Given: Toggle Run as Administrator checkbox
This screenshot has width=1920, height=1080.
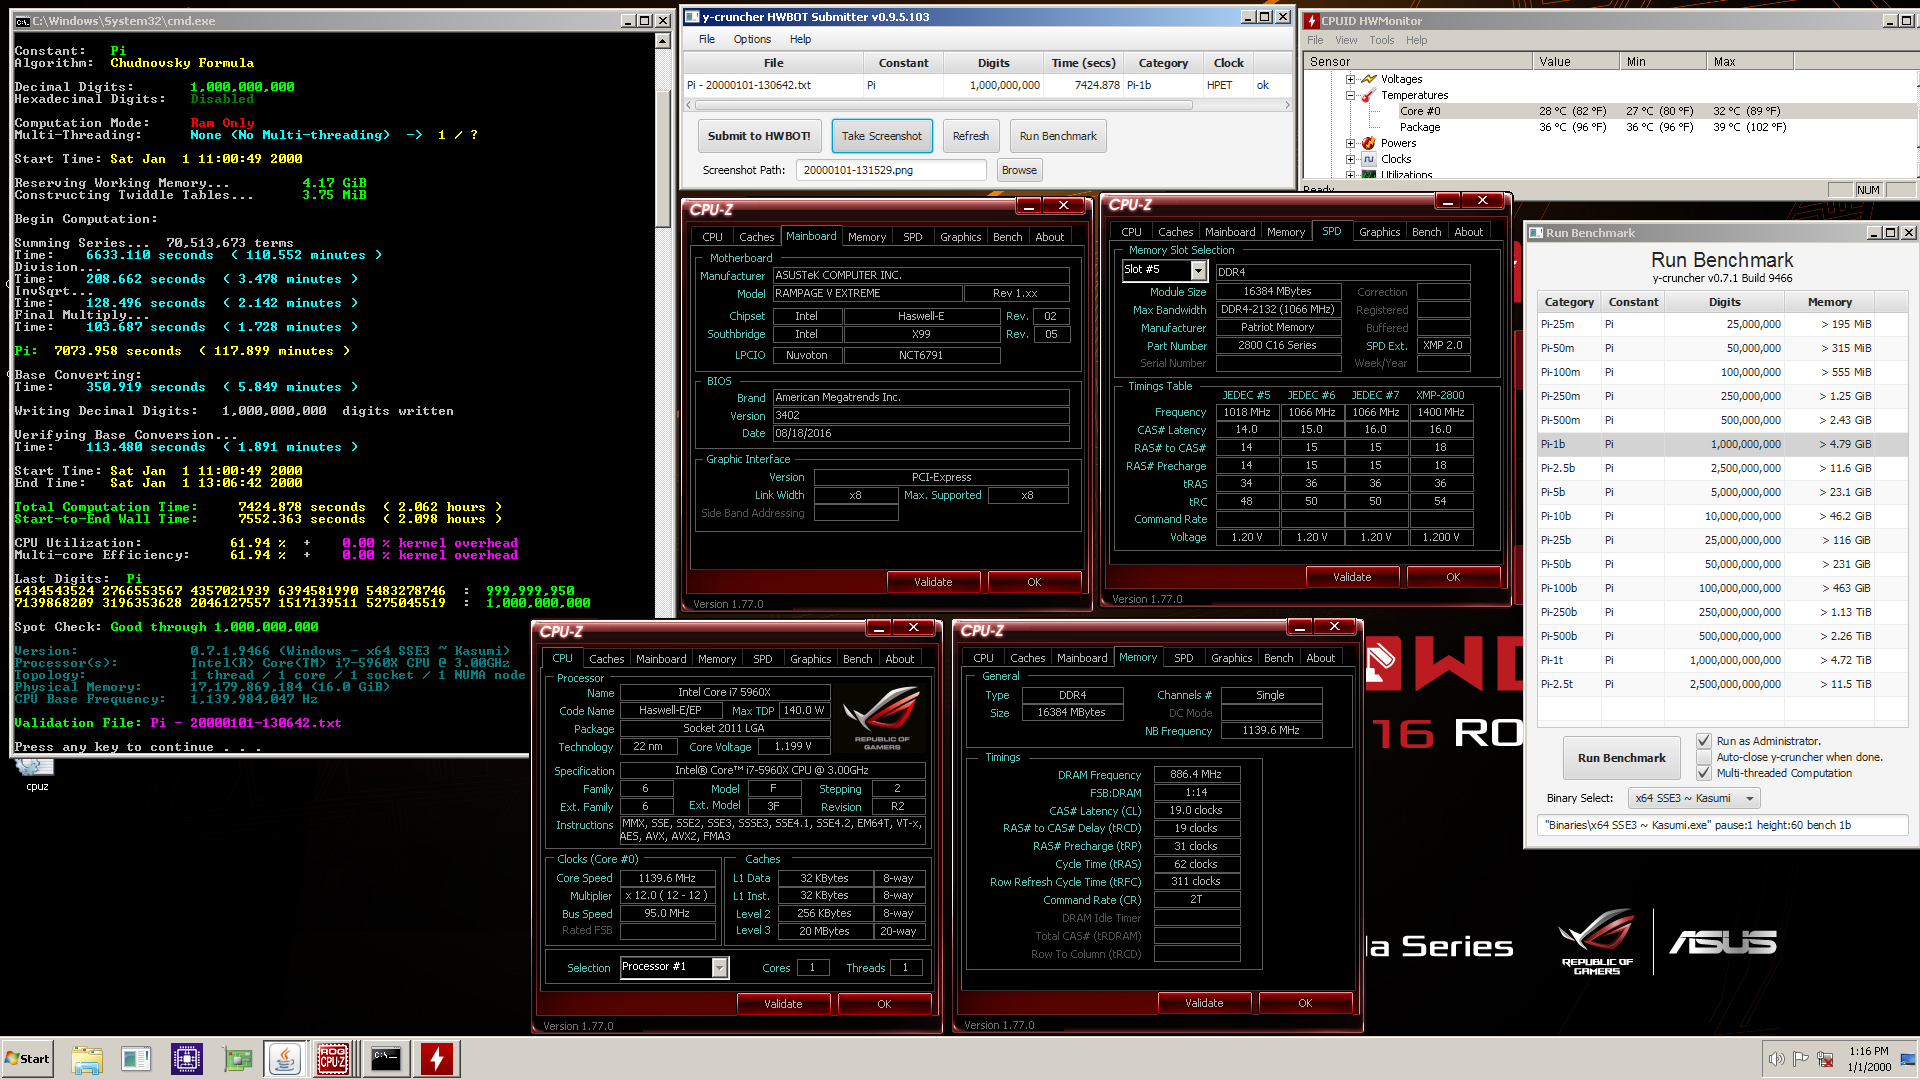Looking at the screenshot, I should 1704,741.
